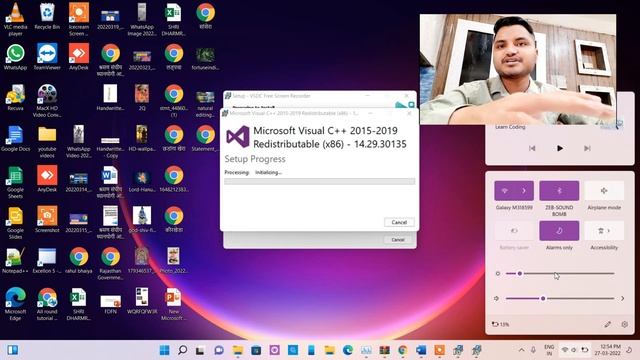Open the rahul bhaiya Chrome shortcut
Viewport: 640px width, 360px height.
tap(78, 260)
